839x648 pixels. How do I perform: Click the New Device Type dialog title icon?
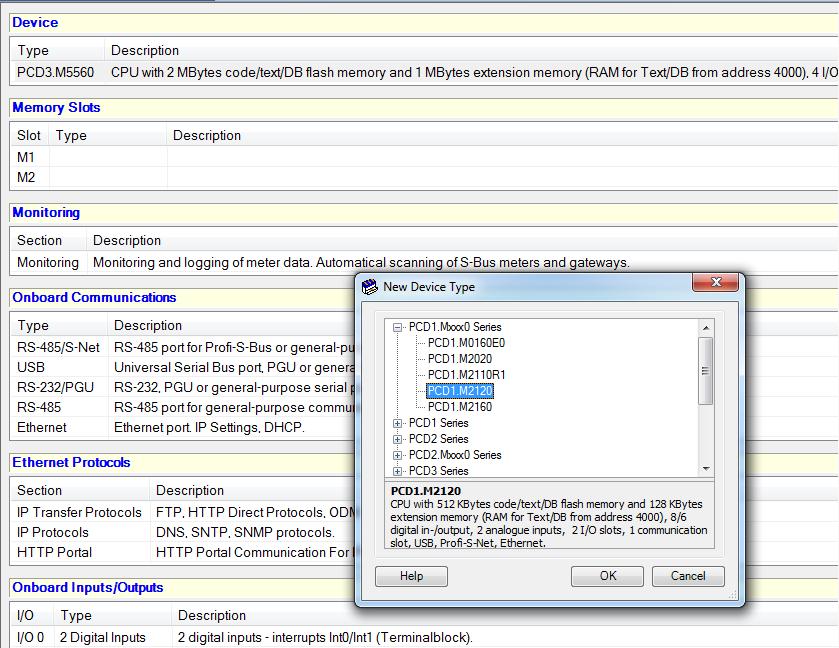click(x=369, y=287)
